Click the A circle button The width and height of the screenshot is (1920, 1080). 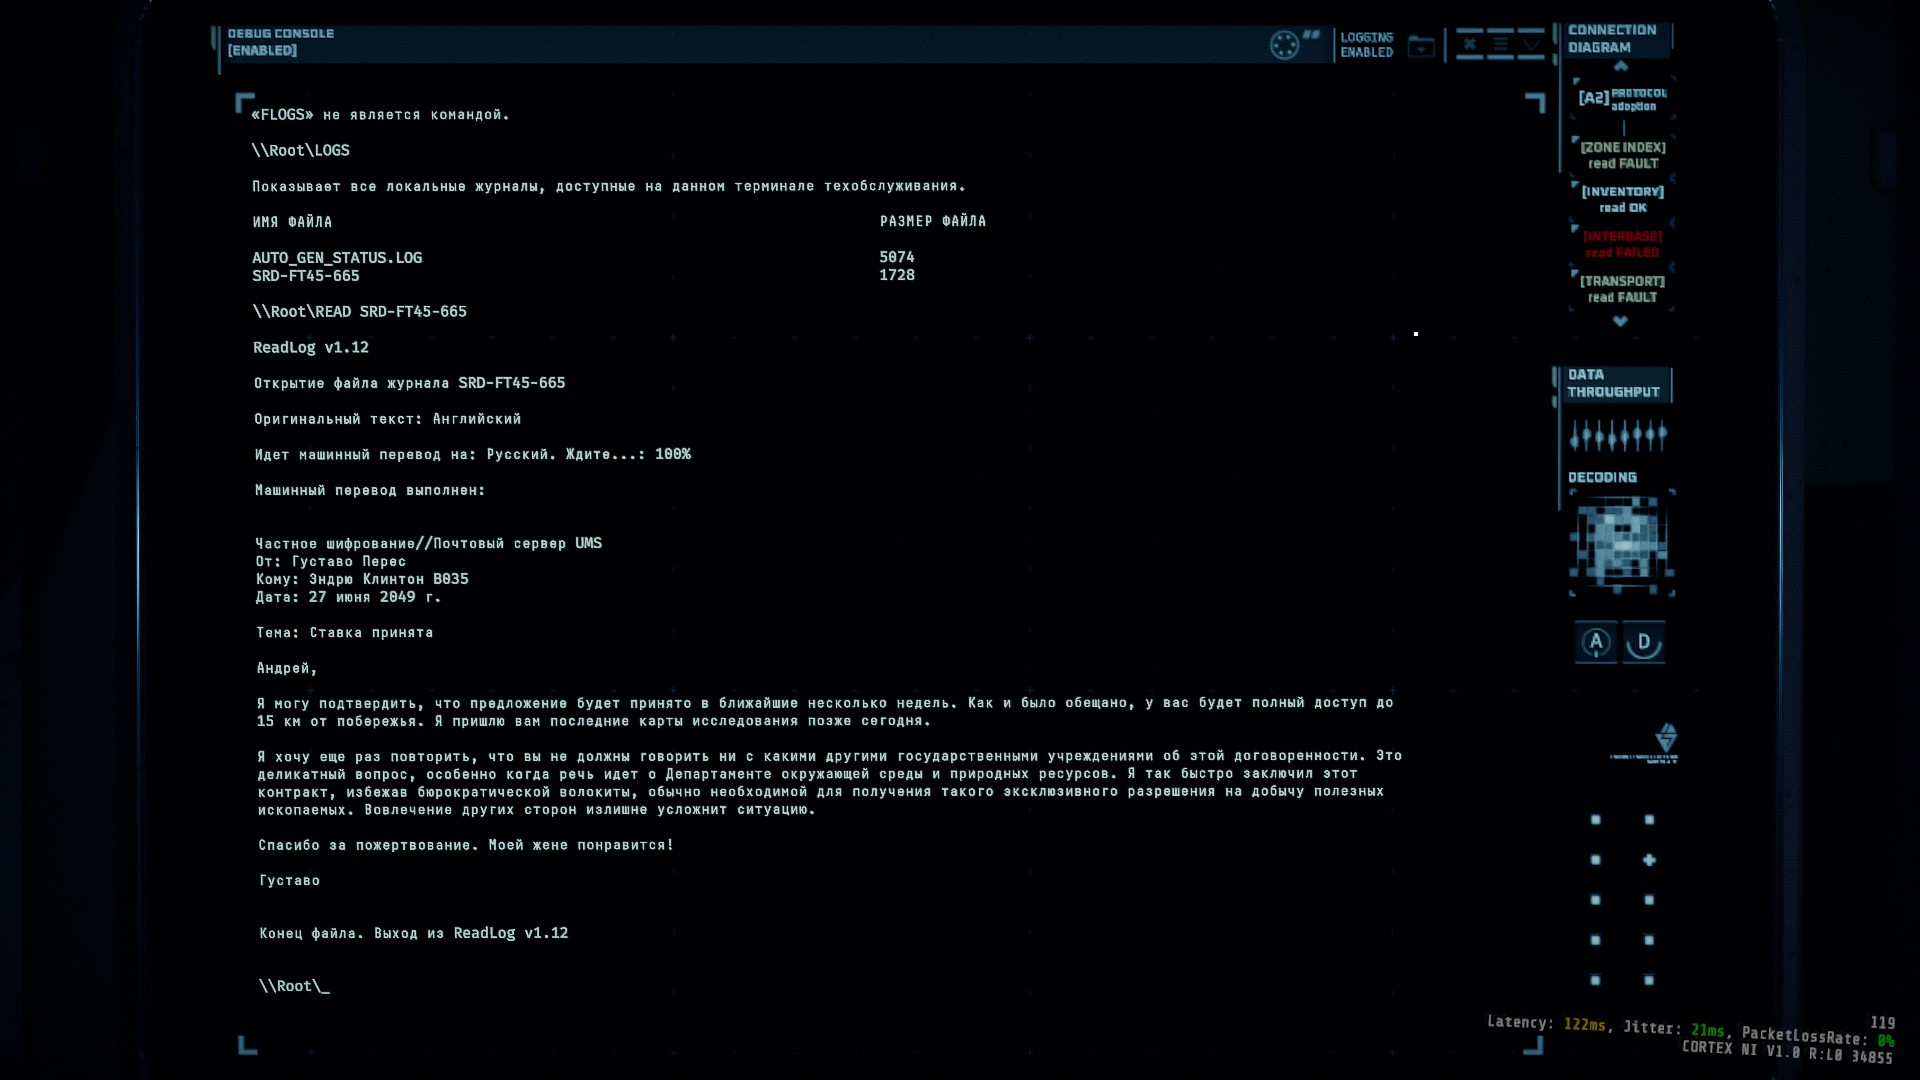point(1596,642)
